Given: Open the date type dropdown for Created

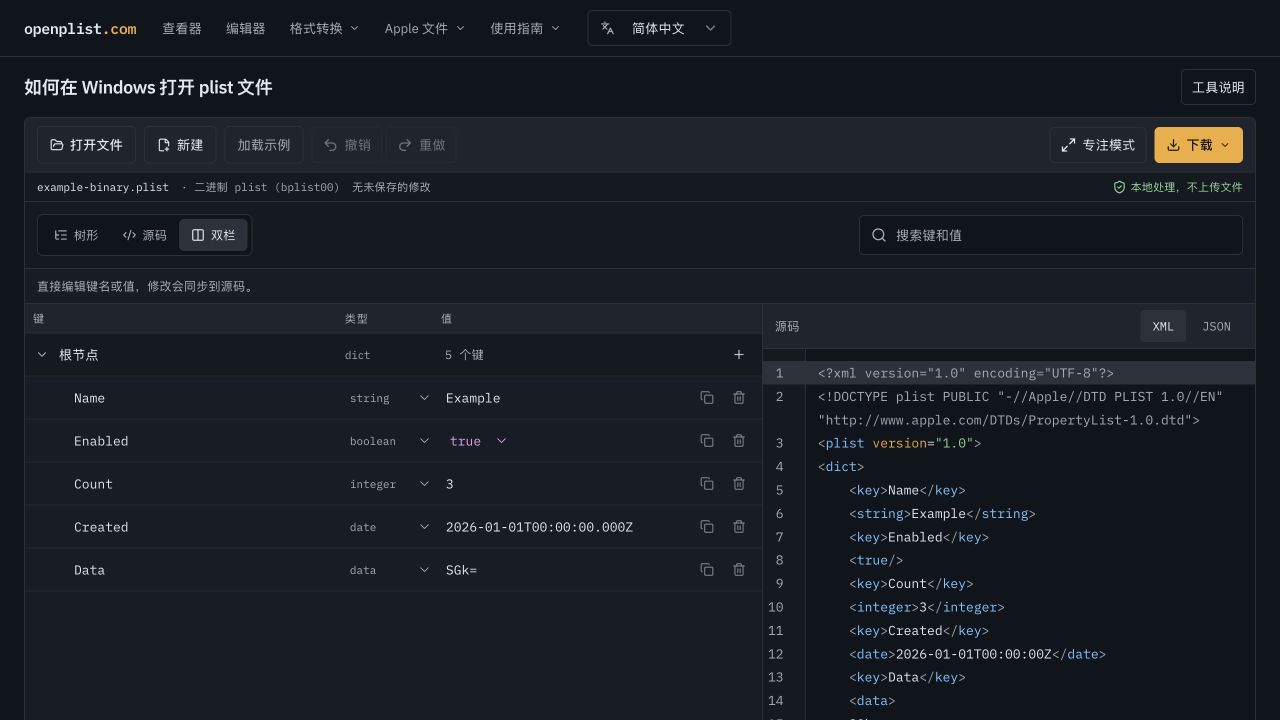Looking at the screenshot, I should pyautogui.click(x=389, y=527).
